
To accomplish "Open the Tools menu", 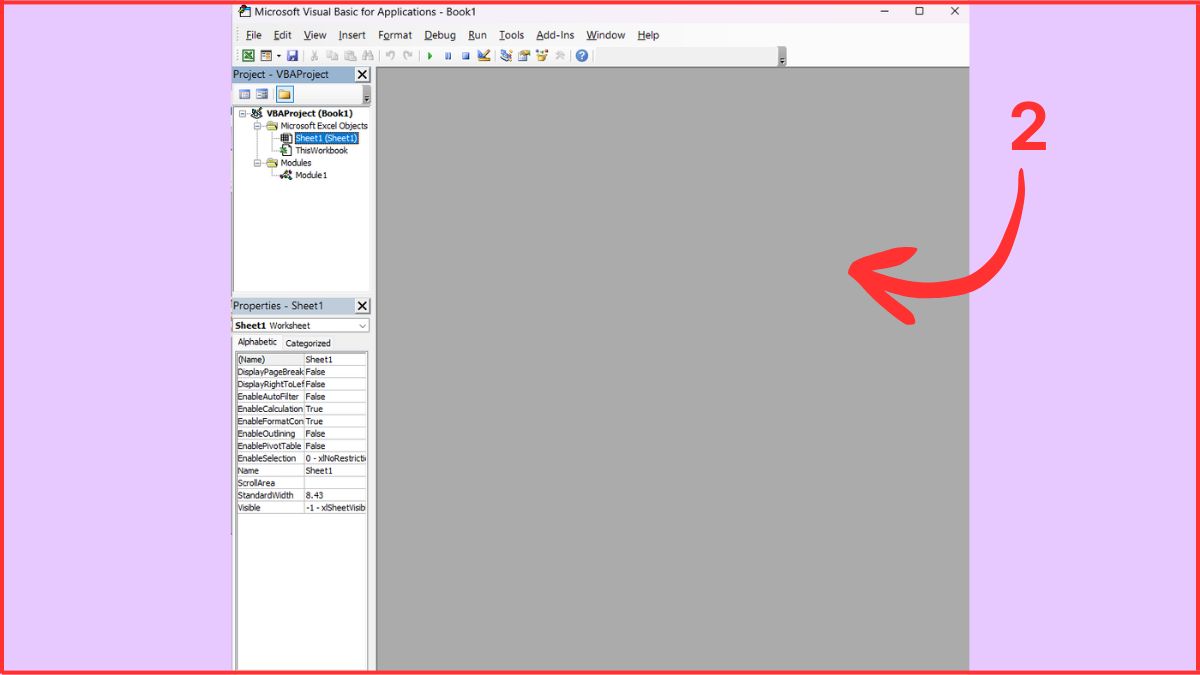I will click(x=512, y=35).
